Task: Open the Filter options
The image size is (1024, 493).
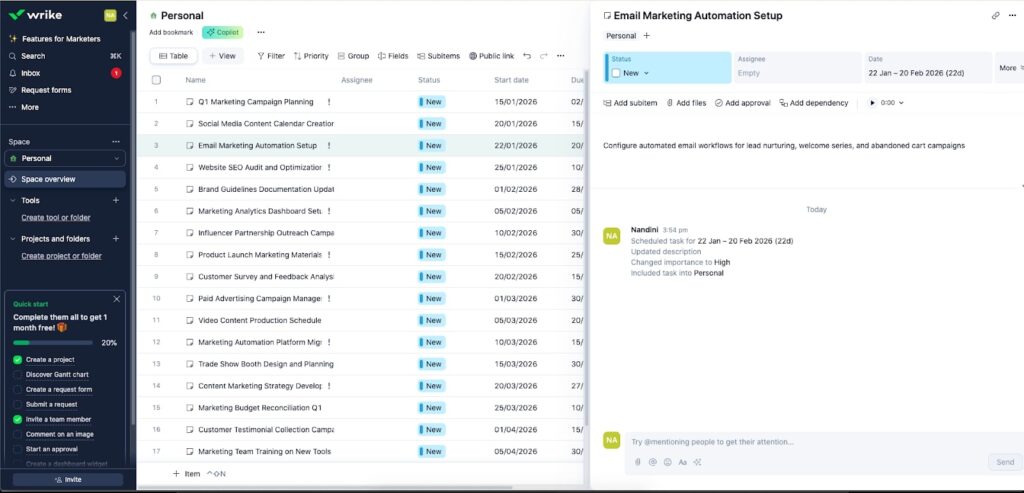Action: pyautogui.click(x=271, y=56)
